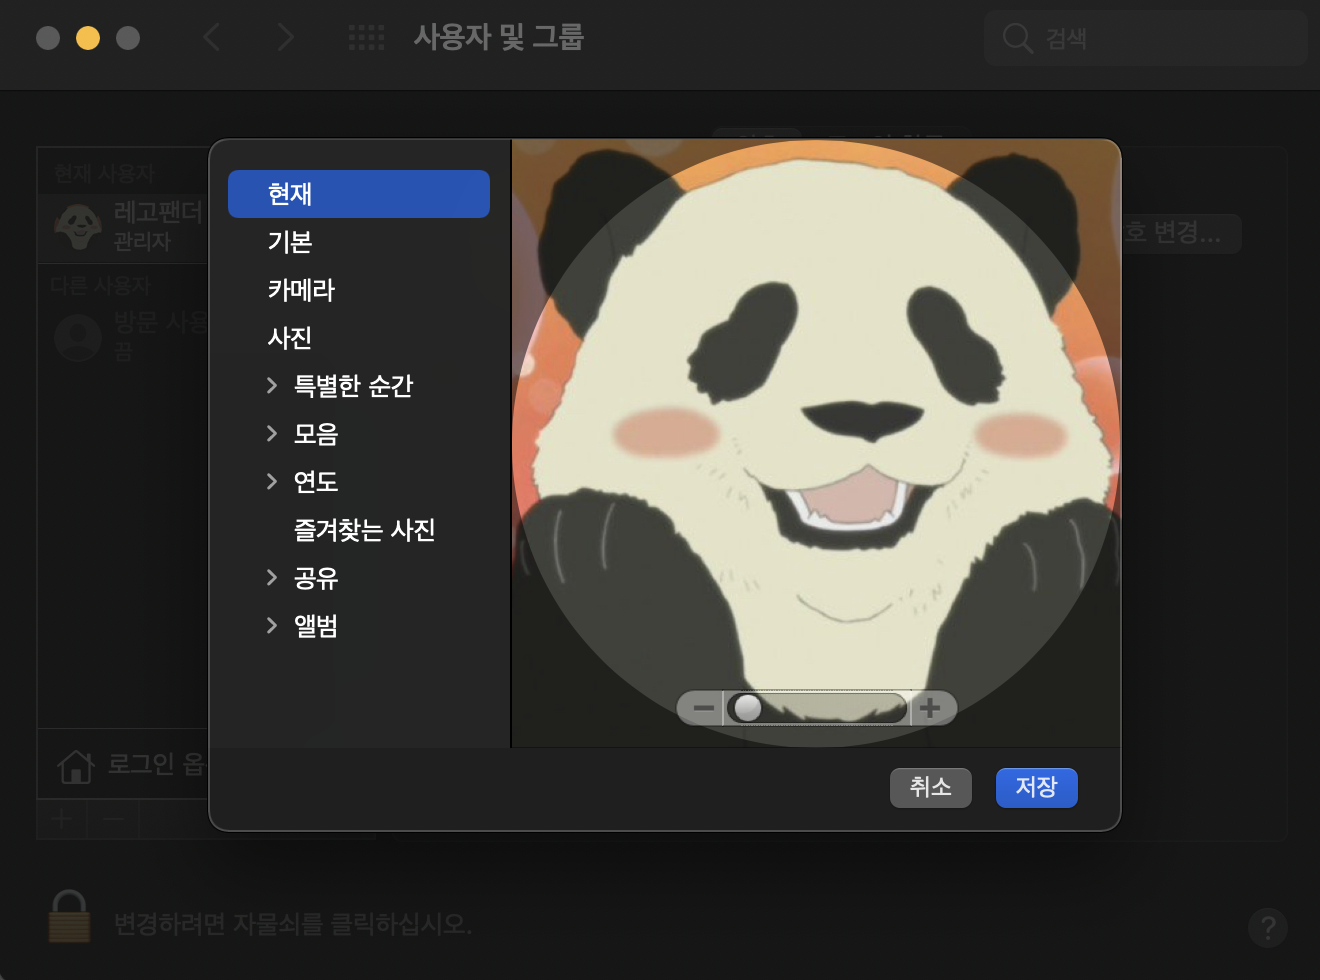Click the add user plus button
This screenshot has height=980, width=1320.
(x=62, y=819)
